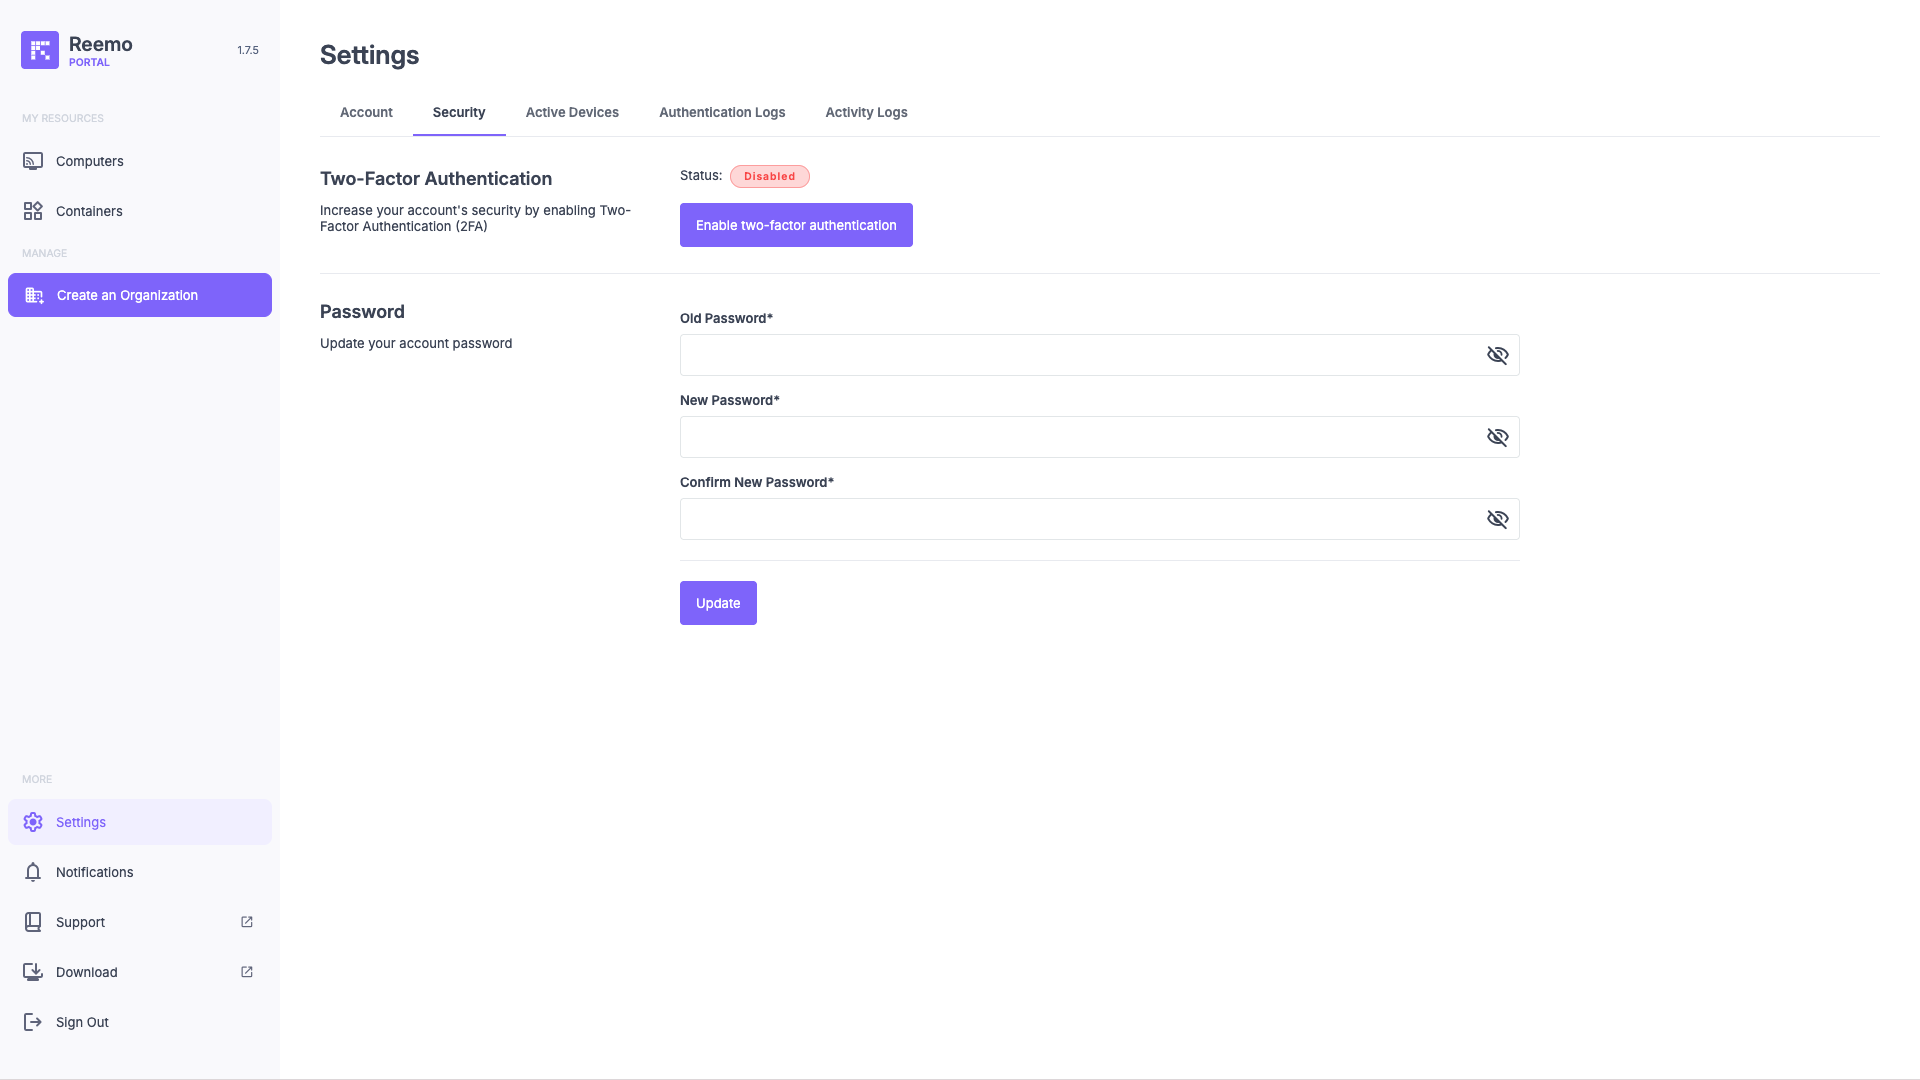Screen dimensions: 1920x1080
Task: Toggle visibility of the New Password field
Action: tap(1497, 437)
